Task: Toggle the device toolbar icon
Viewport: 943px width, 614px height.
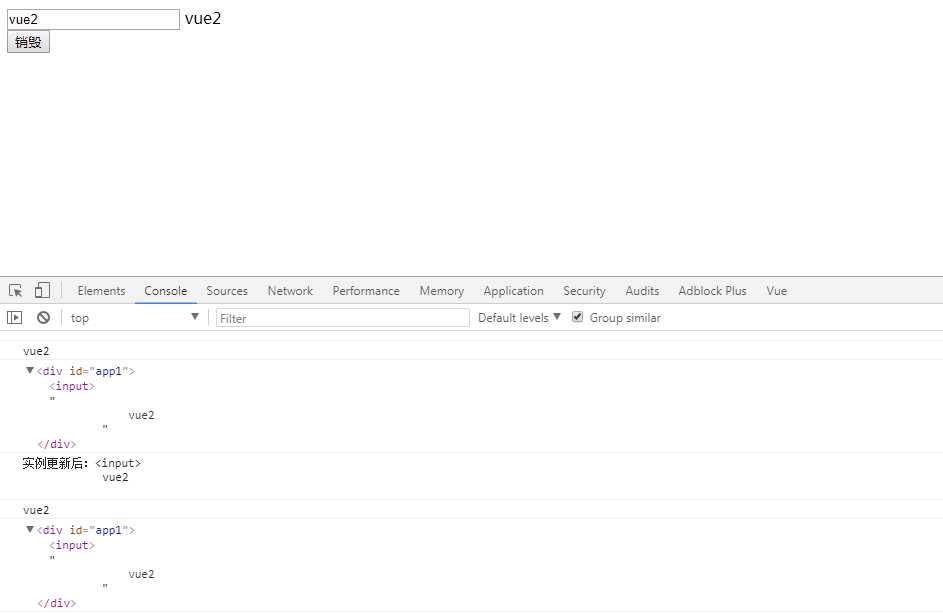Action: pyautogui.click(x=42, y=290)
